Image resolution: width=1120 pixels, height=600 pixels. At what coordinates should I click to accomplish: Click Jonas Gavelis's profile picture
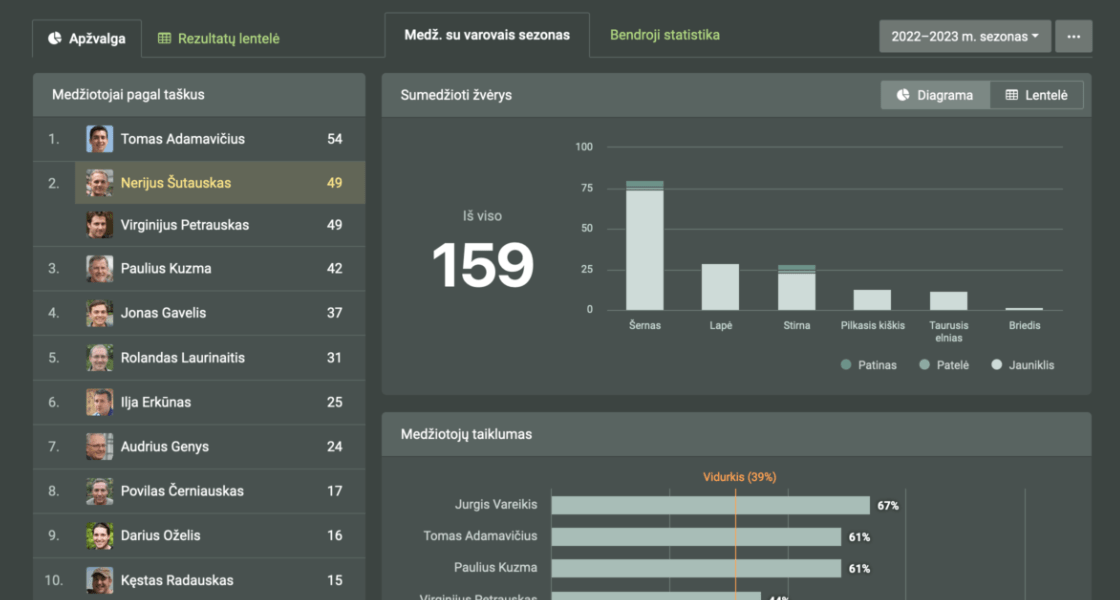99,313
